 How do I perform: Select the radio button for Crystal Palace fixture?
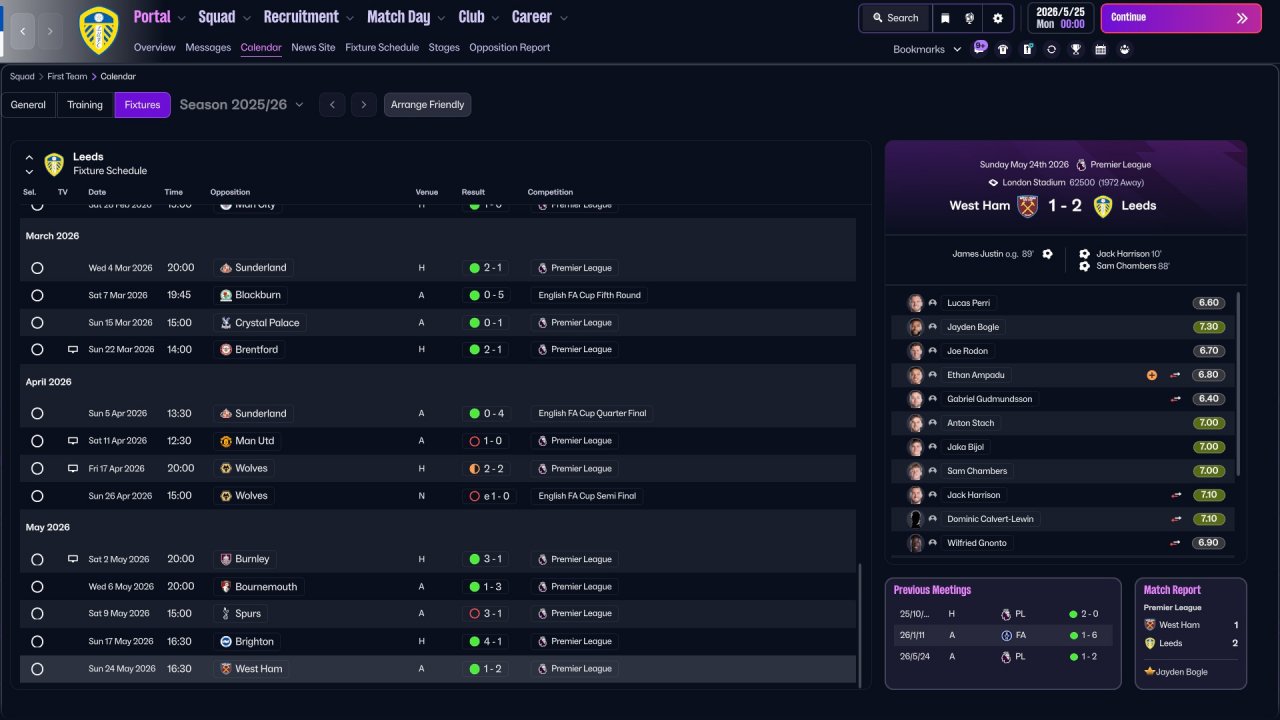(x=37, y=323)
